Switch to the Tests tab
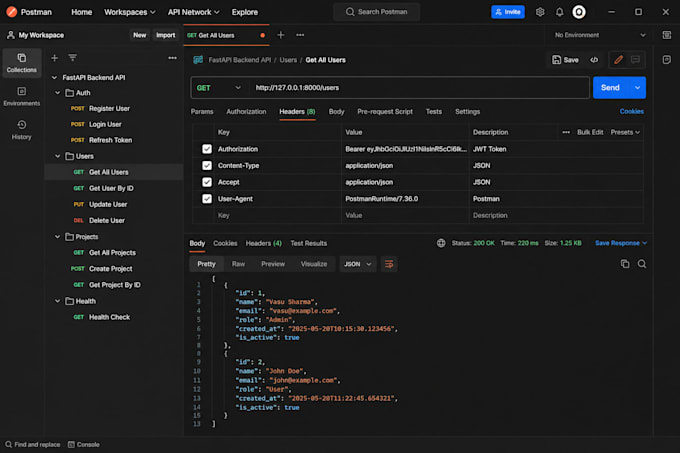Screen dimensions: 680x453 click(434, 112)
